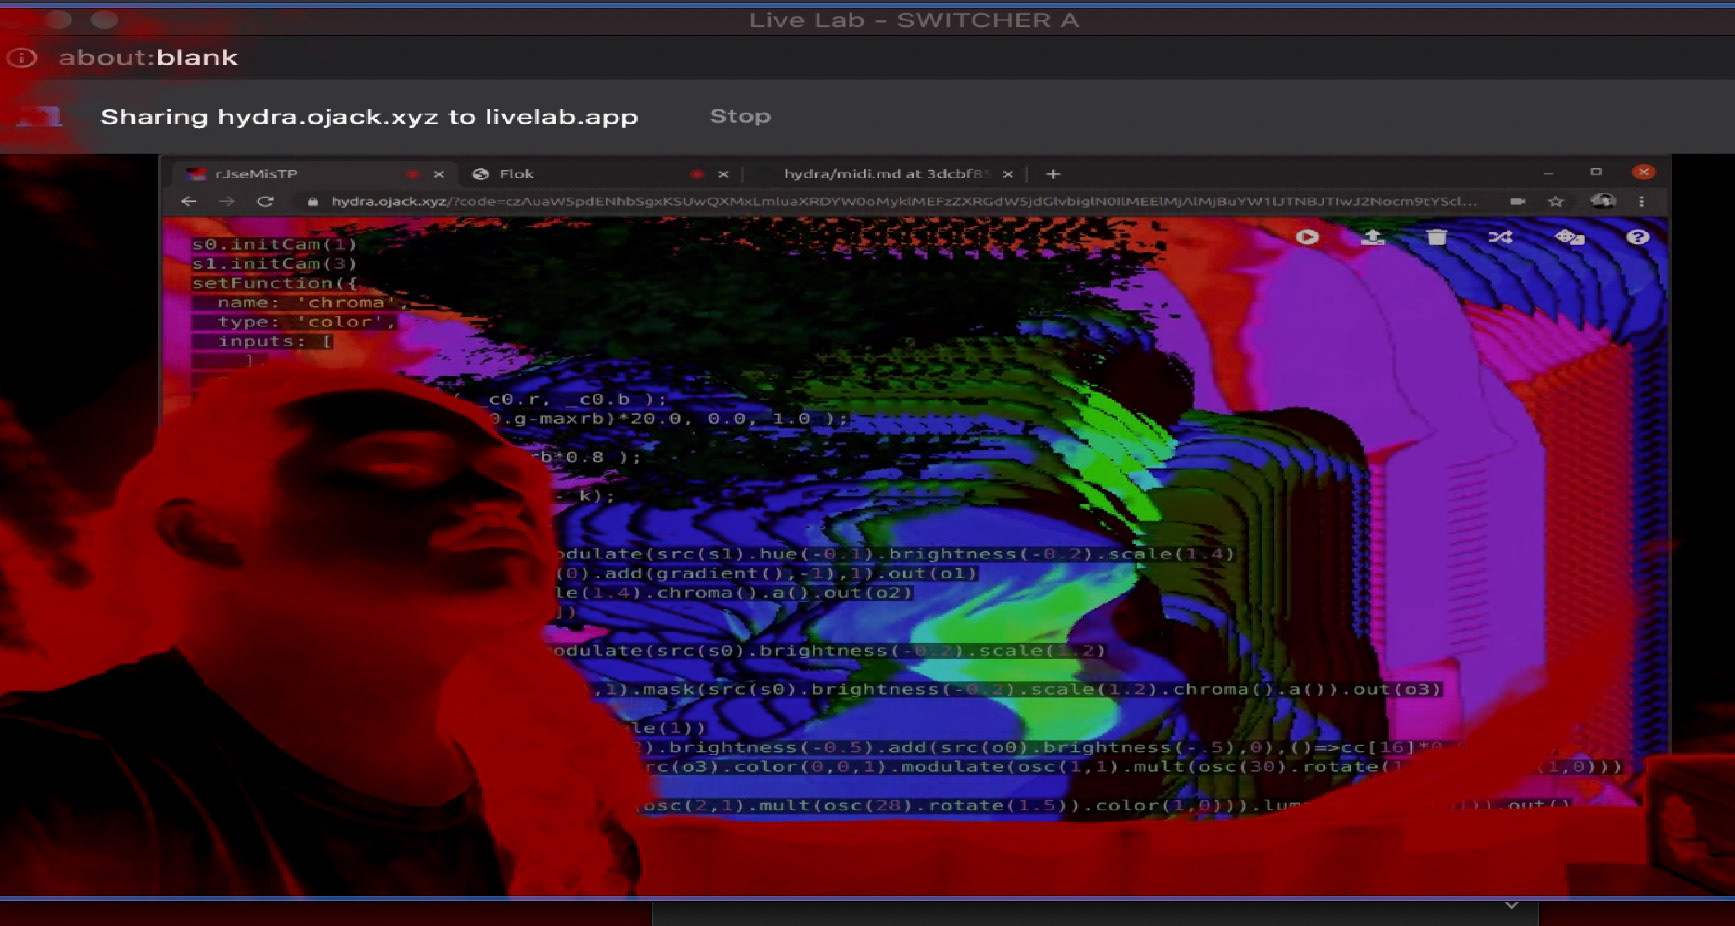The width and height of the screenshot is (1735, 926).
Task: Close the rJseMisTP tab
Action: click(x=438, y=174)
